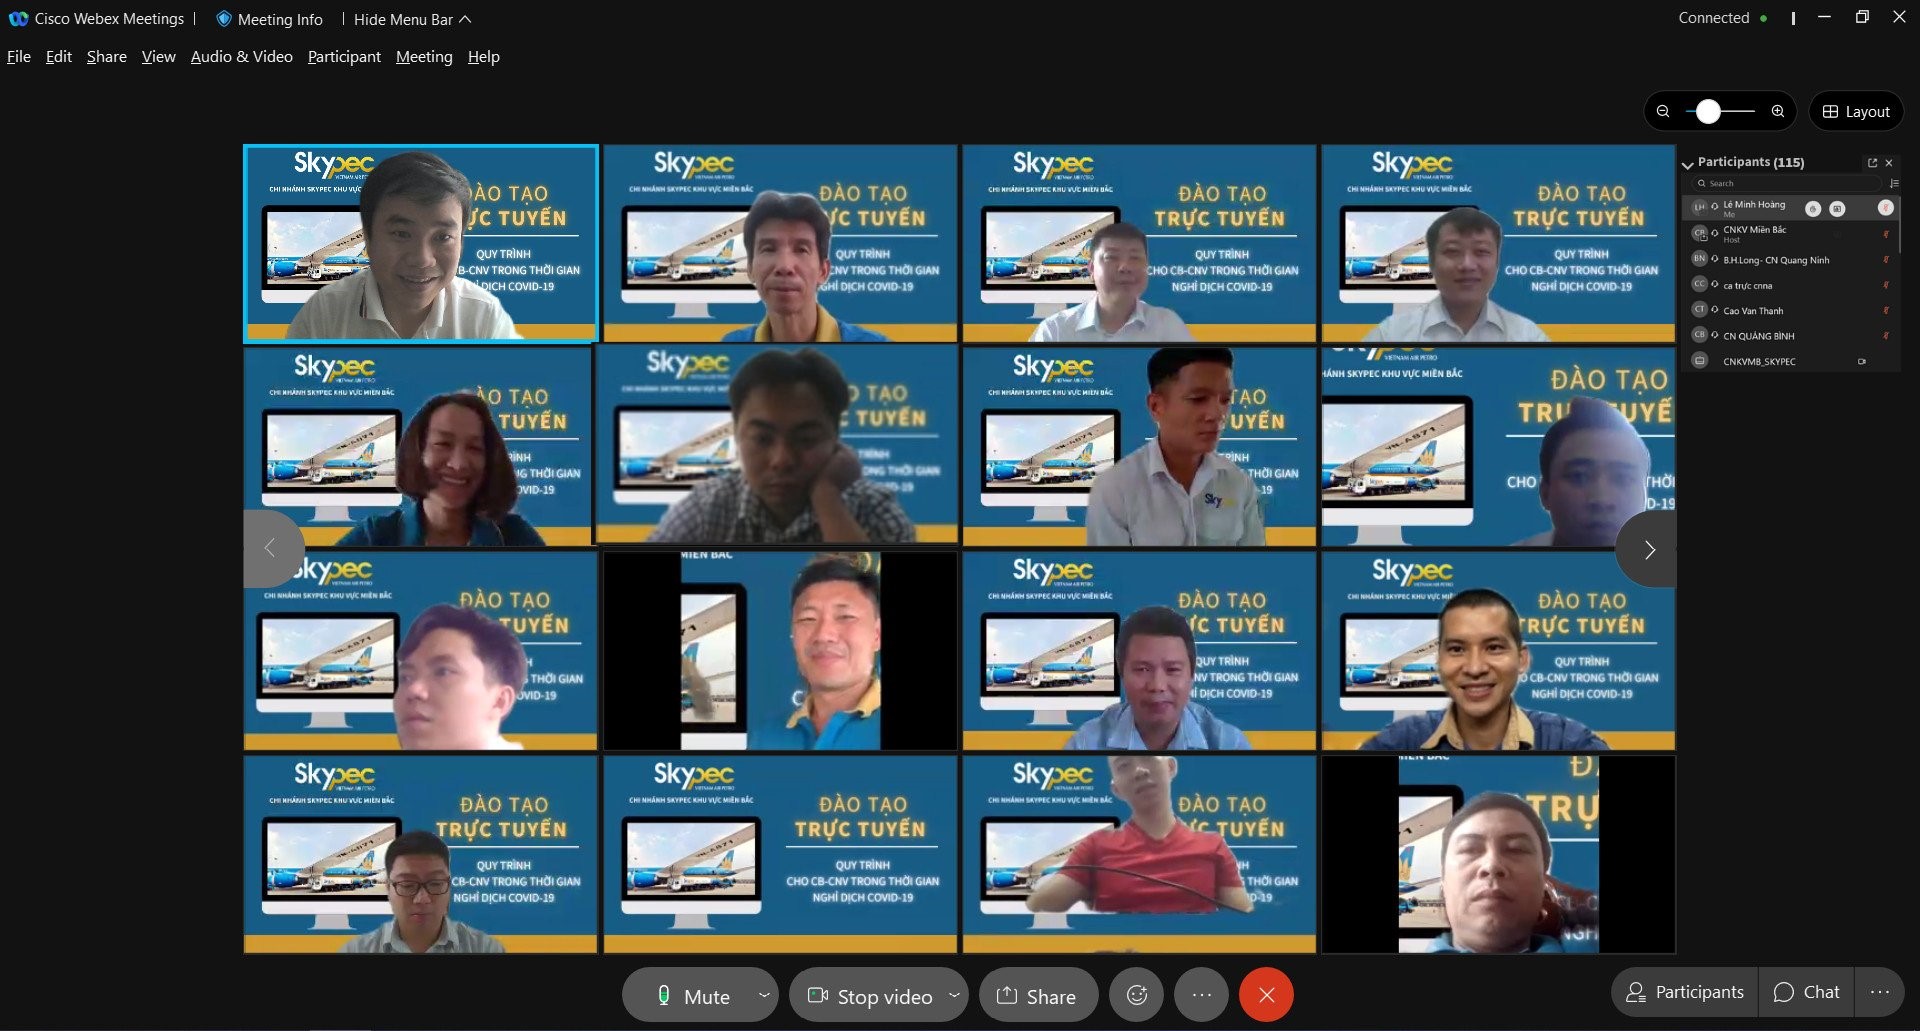Click the CB avatar of CN QUẢNG BÌNH
The height and width of the screenshot is (1031, 1920).
(1699, 335)
